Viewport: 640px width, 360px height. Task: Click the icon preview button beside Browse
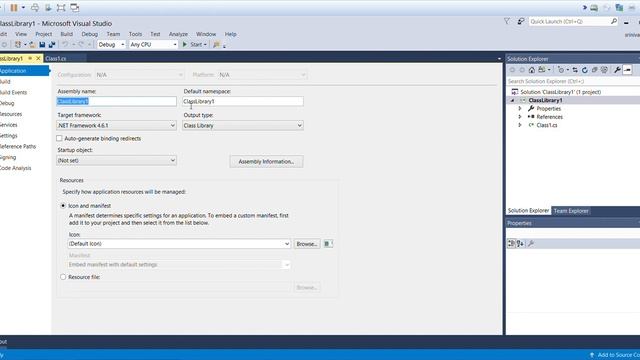pos(328,244)
